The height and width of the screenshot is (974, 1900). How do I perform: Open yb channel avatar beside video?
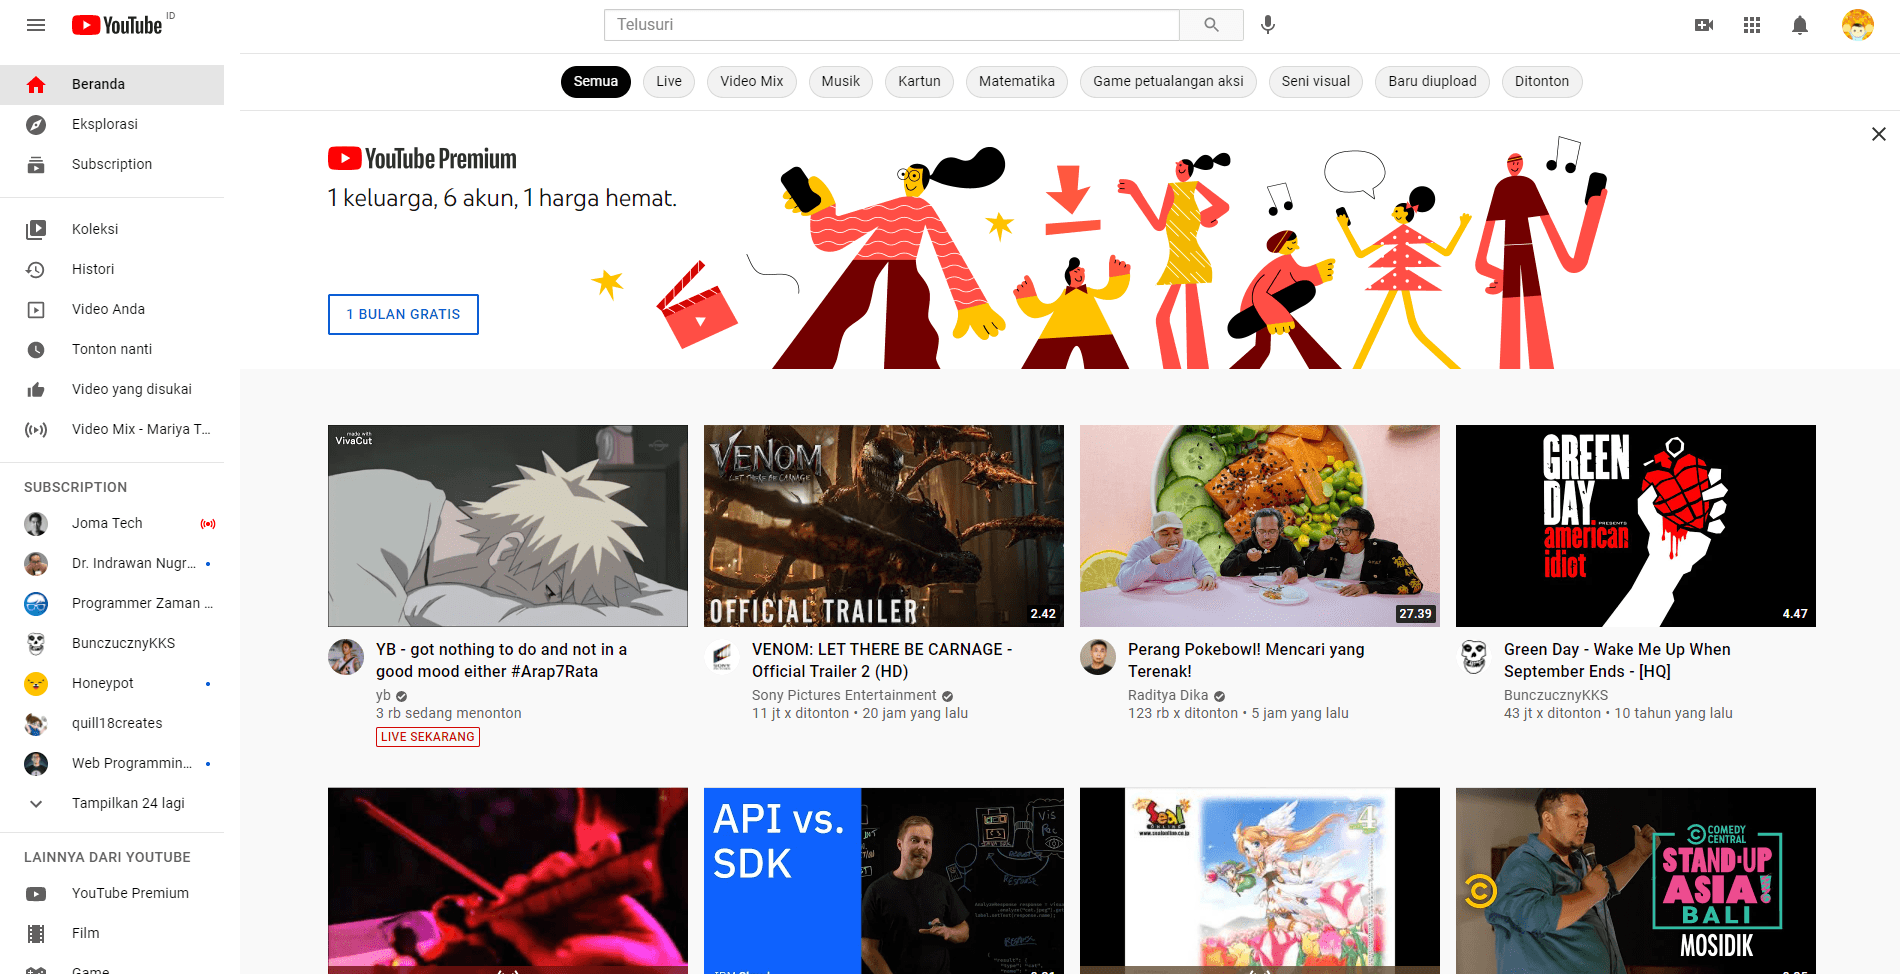(x=346, y=657)
